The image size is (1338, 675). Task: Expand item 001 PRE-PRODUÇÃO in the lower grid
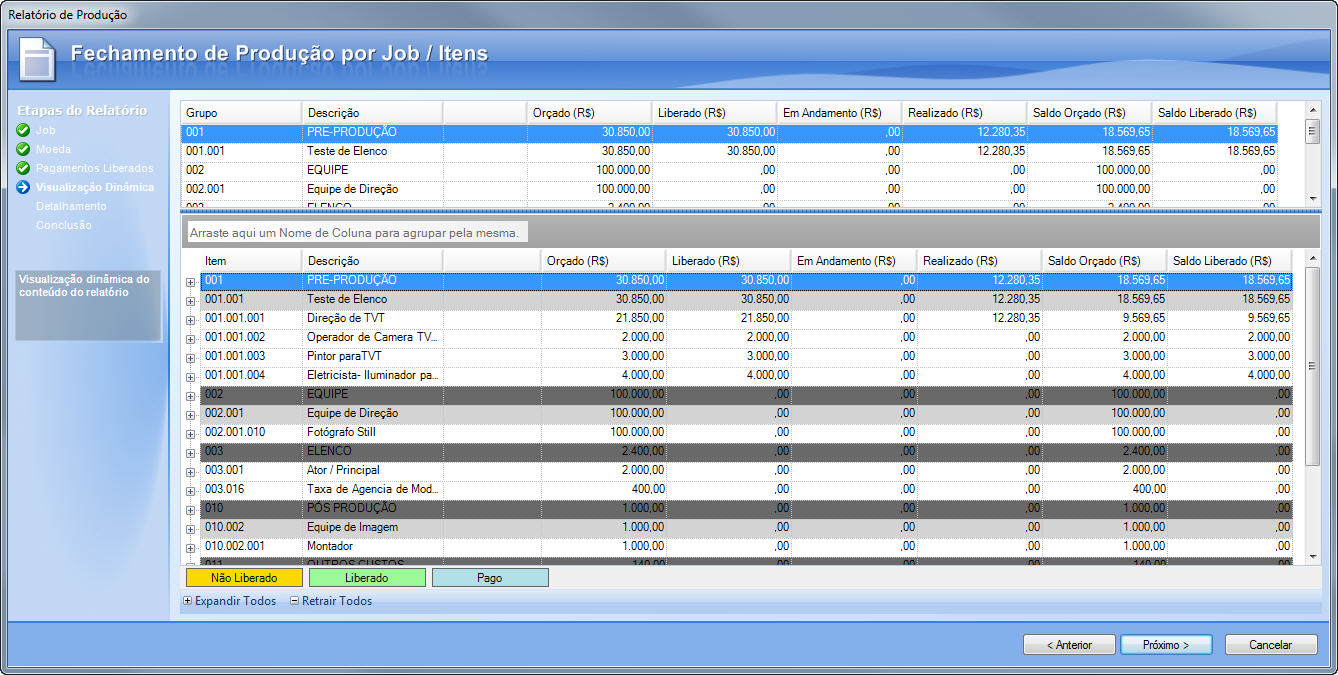tap(190, 281)
